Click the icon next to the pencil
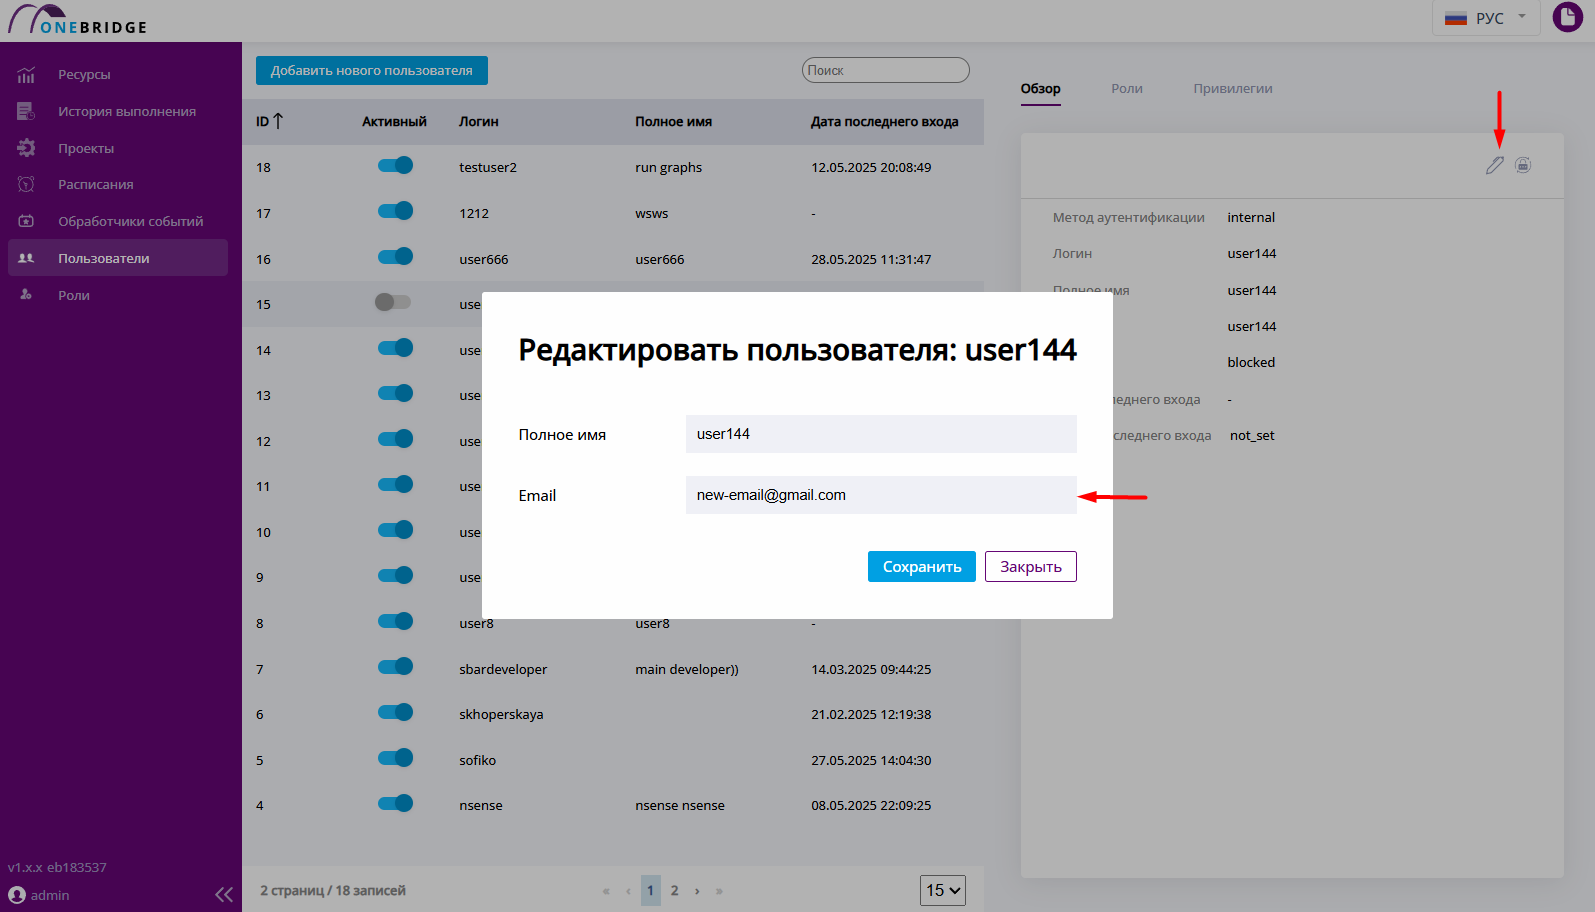The height and width of the screenshot is (912, 1595). [x=1523, y=165]
